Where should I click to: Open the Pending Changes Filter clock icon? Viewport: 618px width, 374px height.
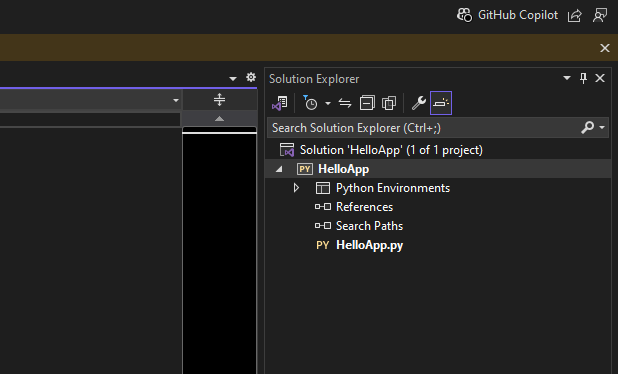pyautogui.click(x=310, y=103)
